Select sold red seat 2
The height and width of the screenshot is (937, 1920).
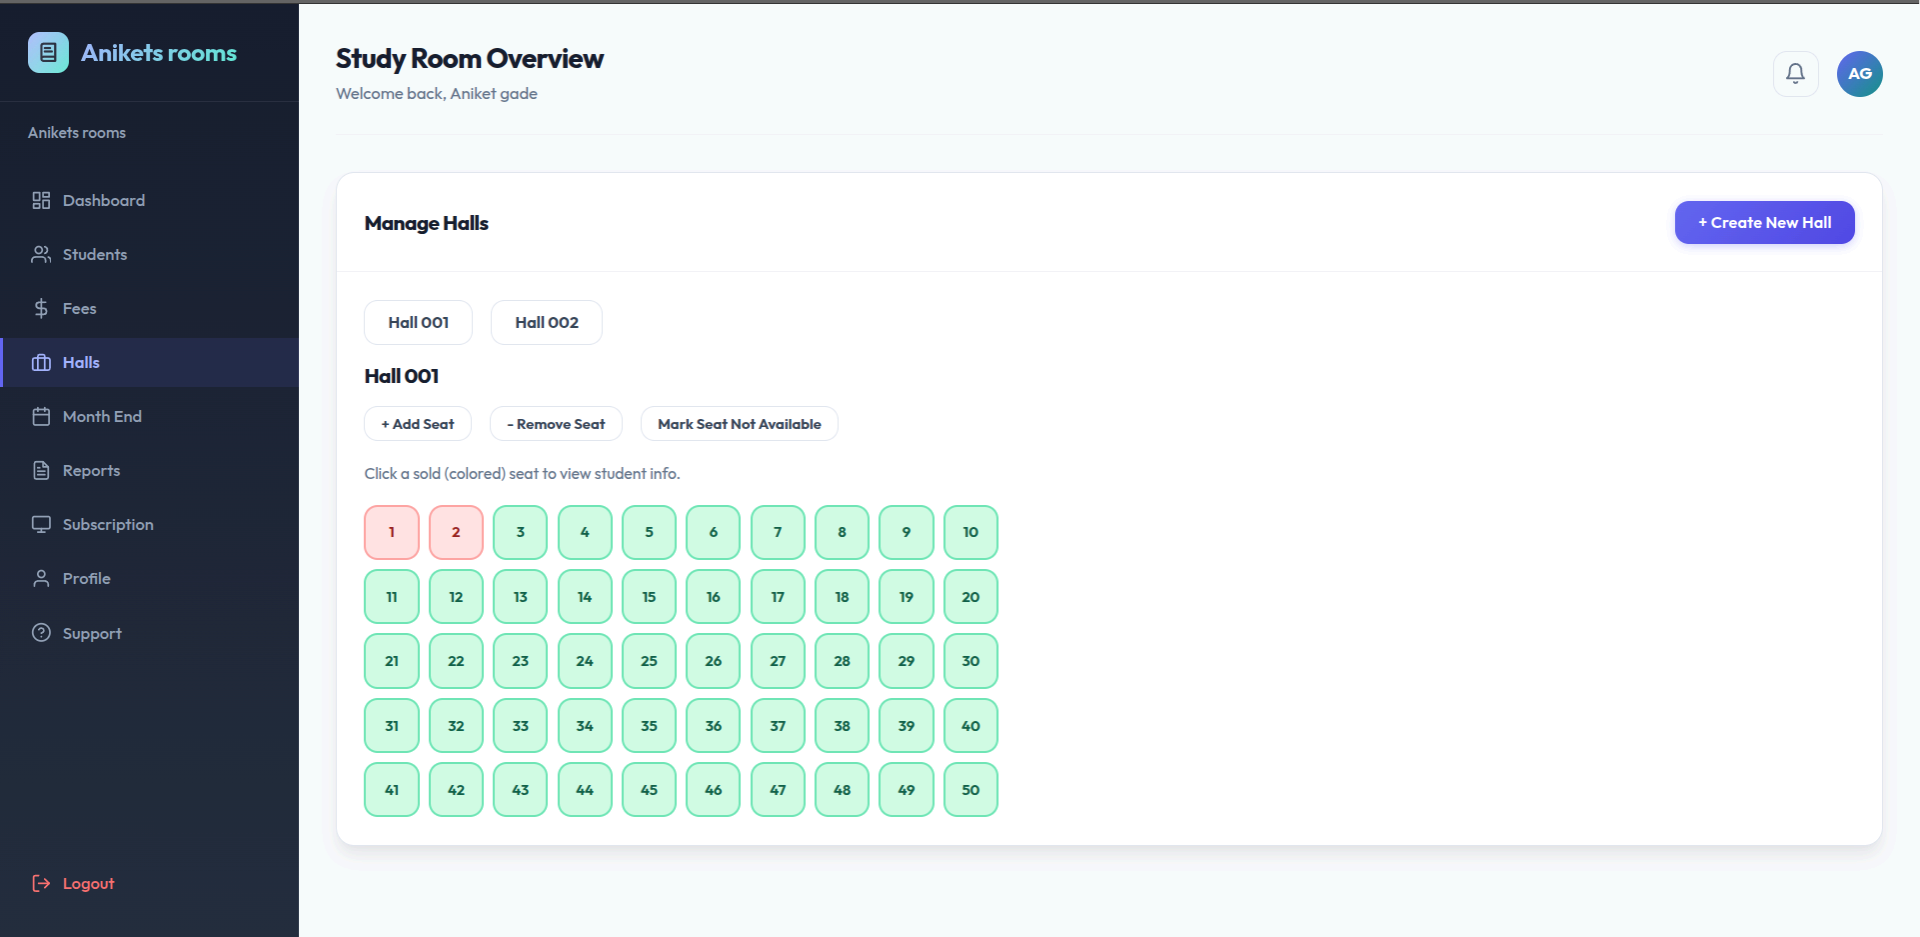(x=456, y=532)
